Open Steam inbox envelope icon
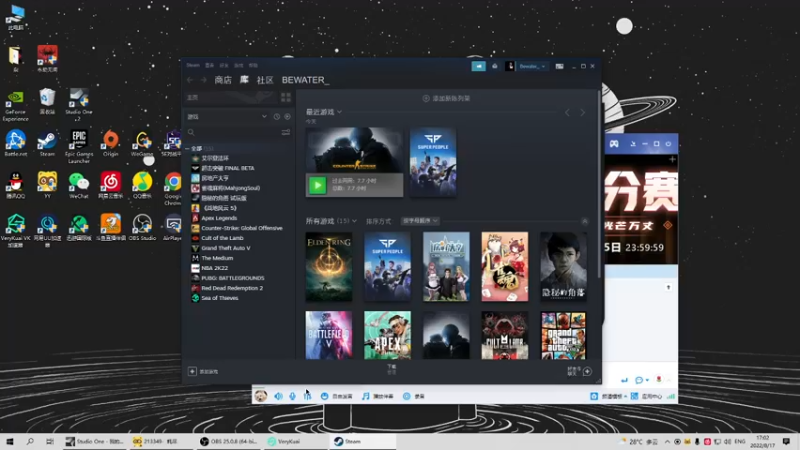The image size is (800, 450). pyautogui.click(x=494, y=66)
